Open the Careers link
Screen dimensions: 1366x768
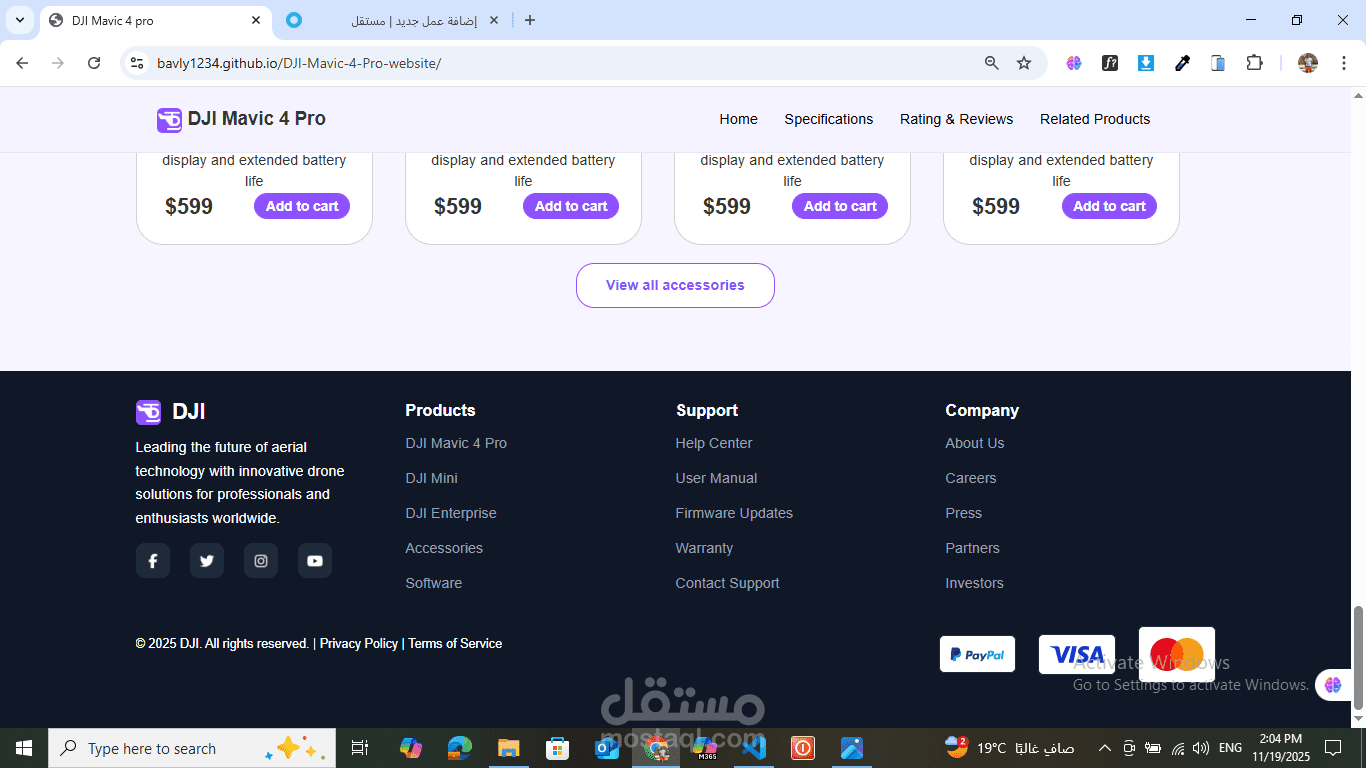click(x=971, y=478)
